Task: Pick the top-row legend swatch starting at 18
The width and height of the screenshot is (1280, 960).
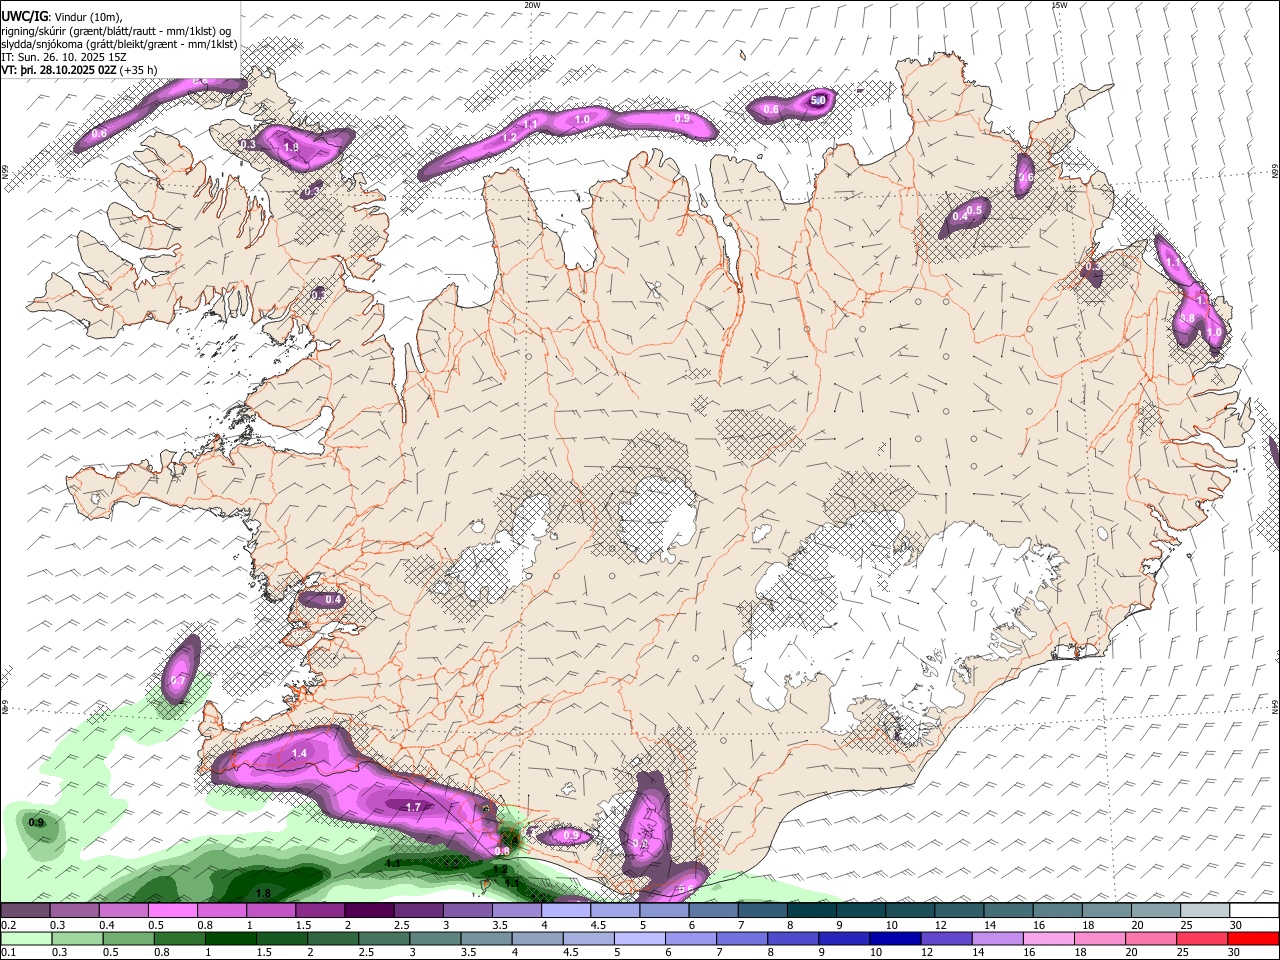Action: tap(1107, 910)
